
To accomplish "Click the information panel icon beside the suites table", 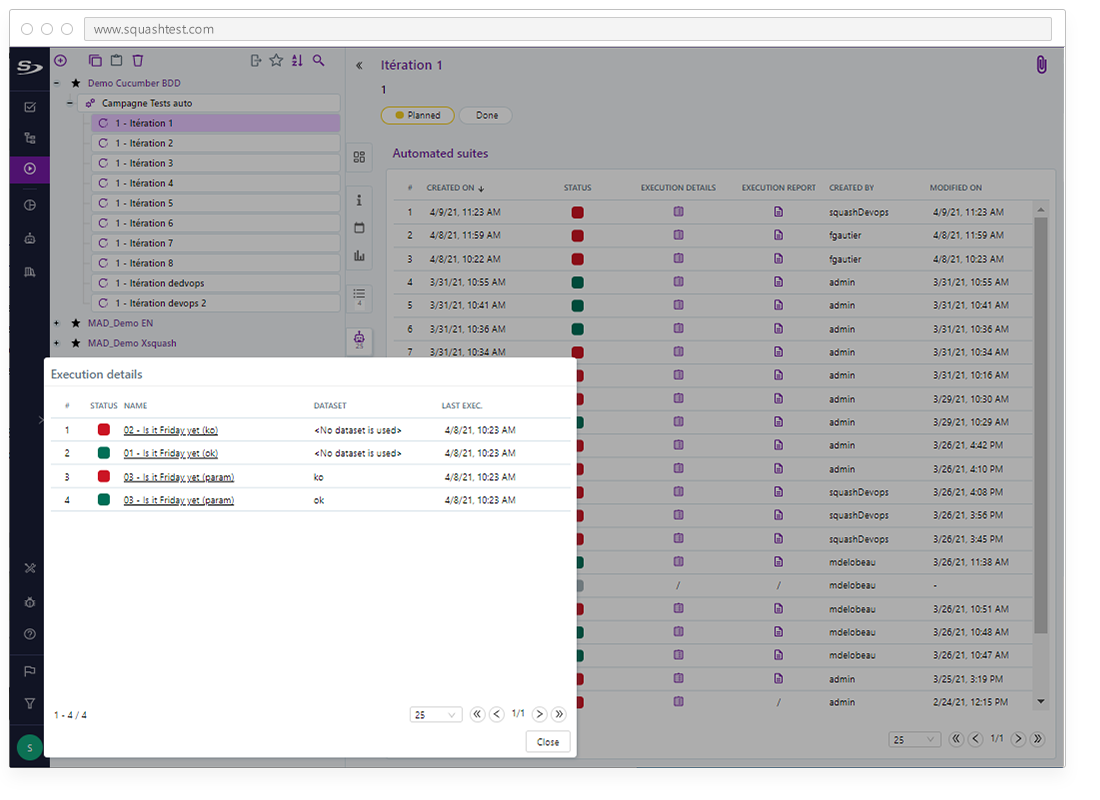I will pyautogui.click(x=359, y=200).
